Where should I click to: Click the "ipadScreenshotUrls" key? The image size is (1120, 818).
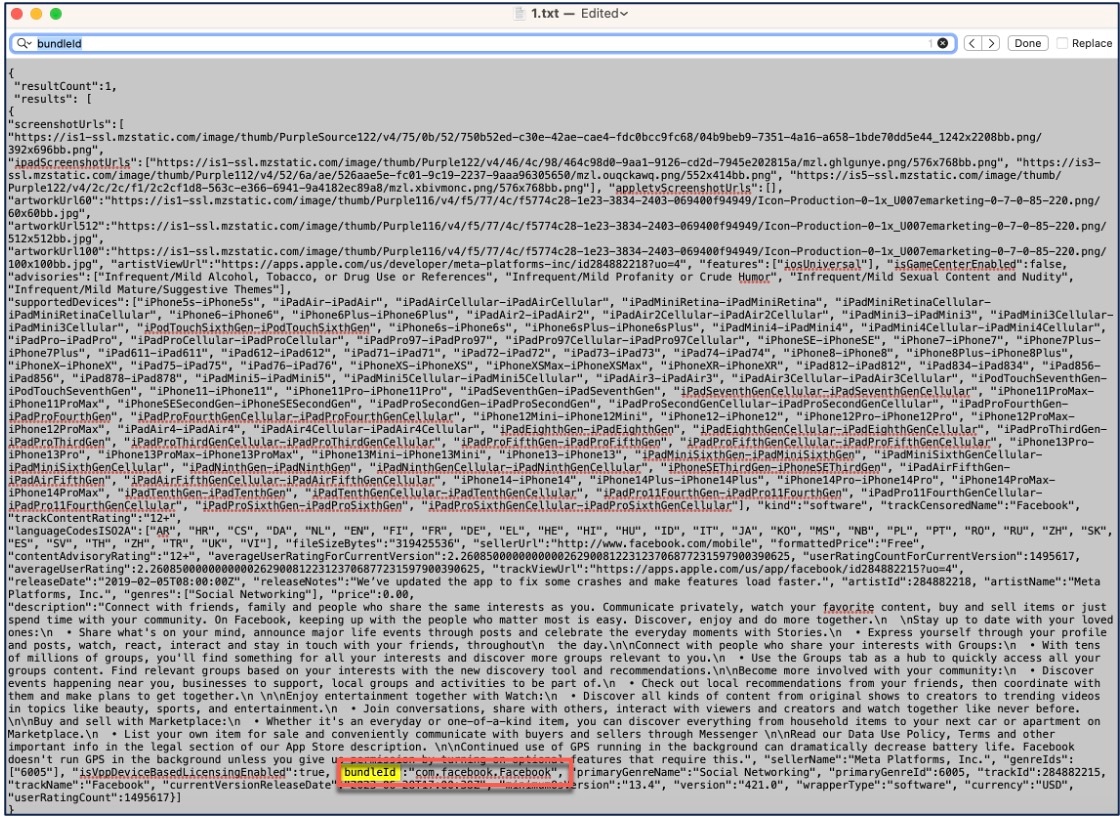tap(73, 163)
